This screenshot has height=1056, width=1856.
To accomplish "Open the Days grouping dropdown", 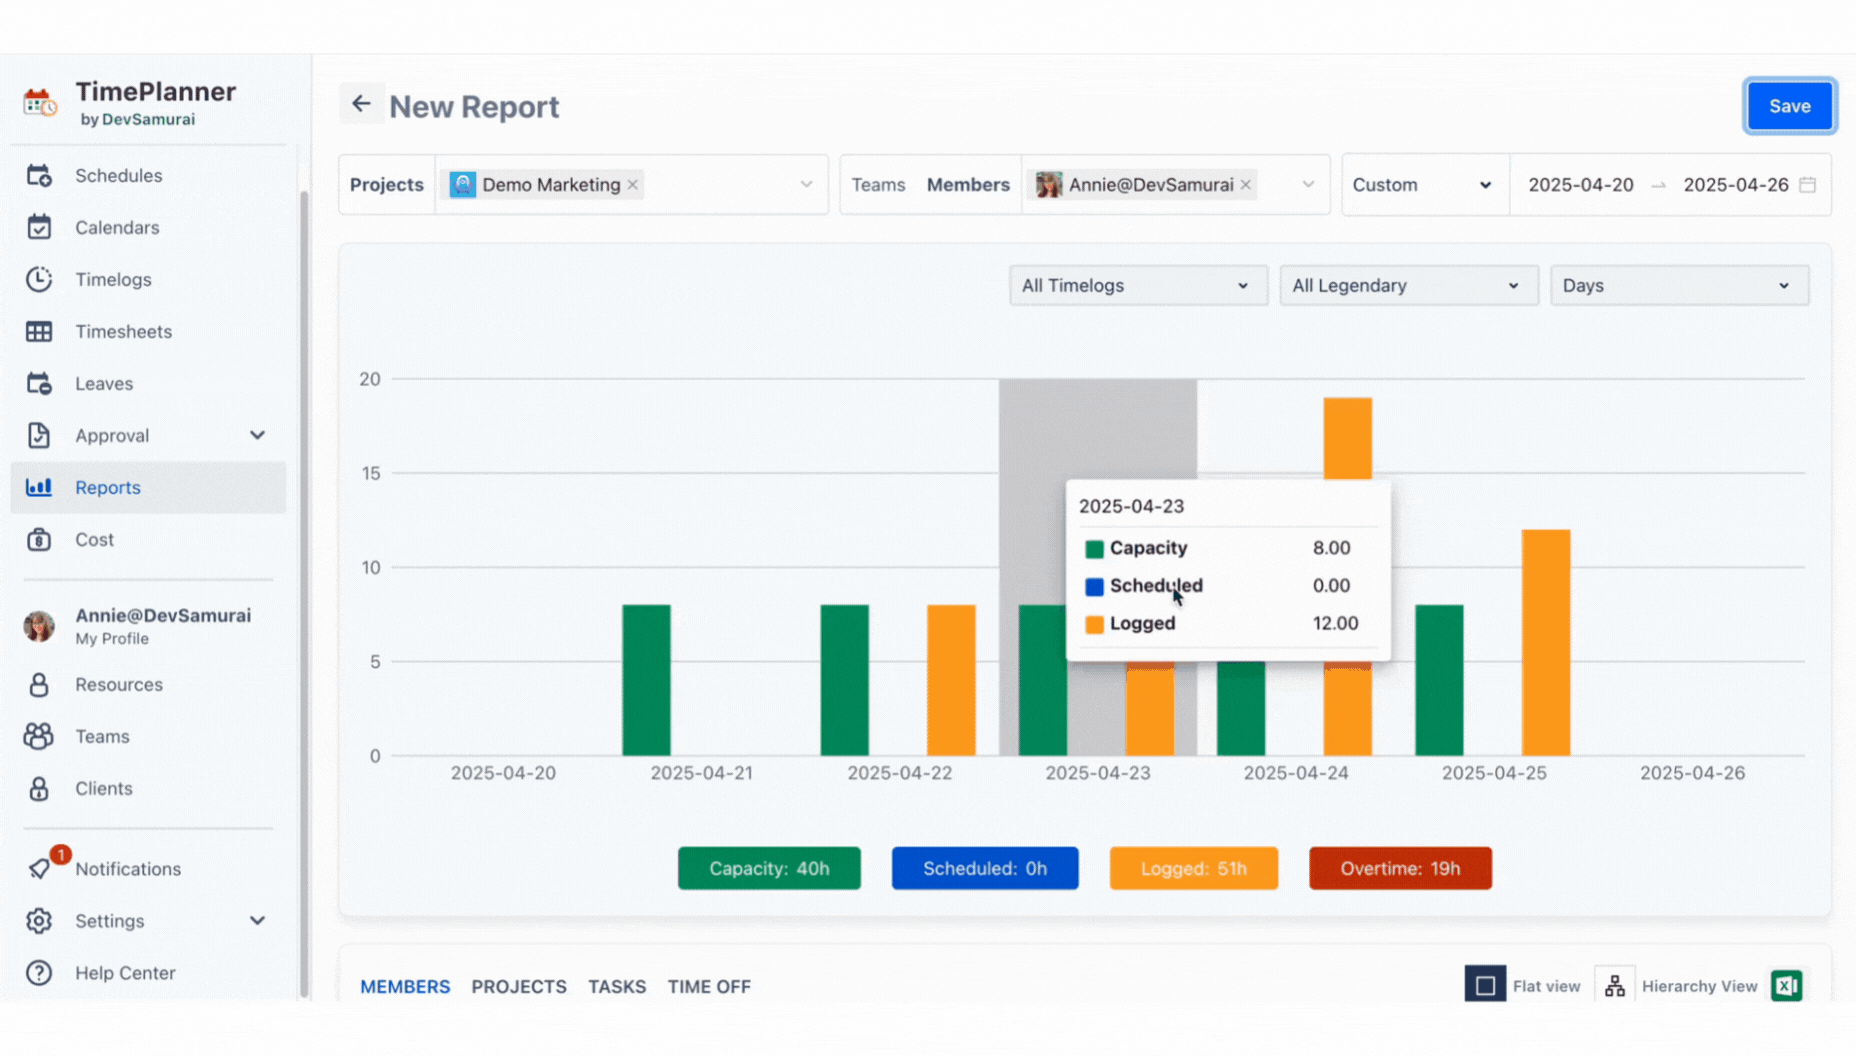I will click(x=1678, y=286).
